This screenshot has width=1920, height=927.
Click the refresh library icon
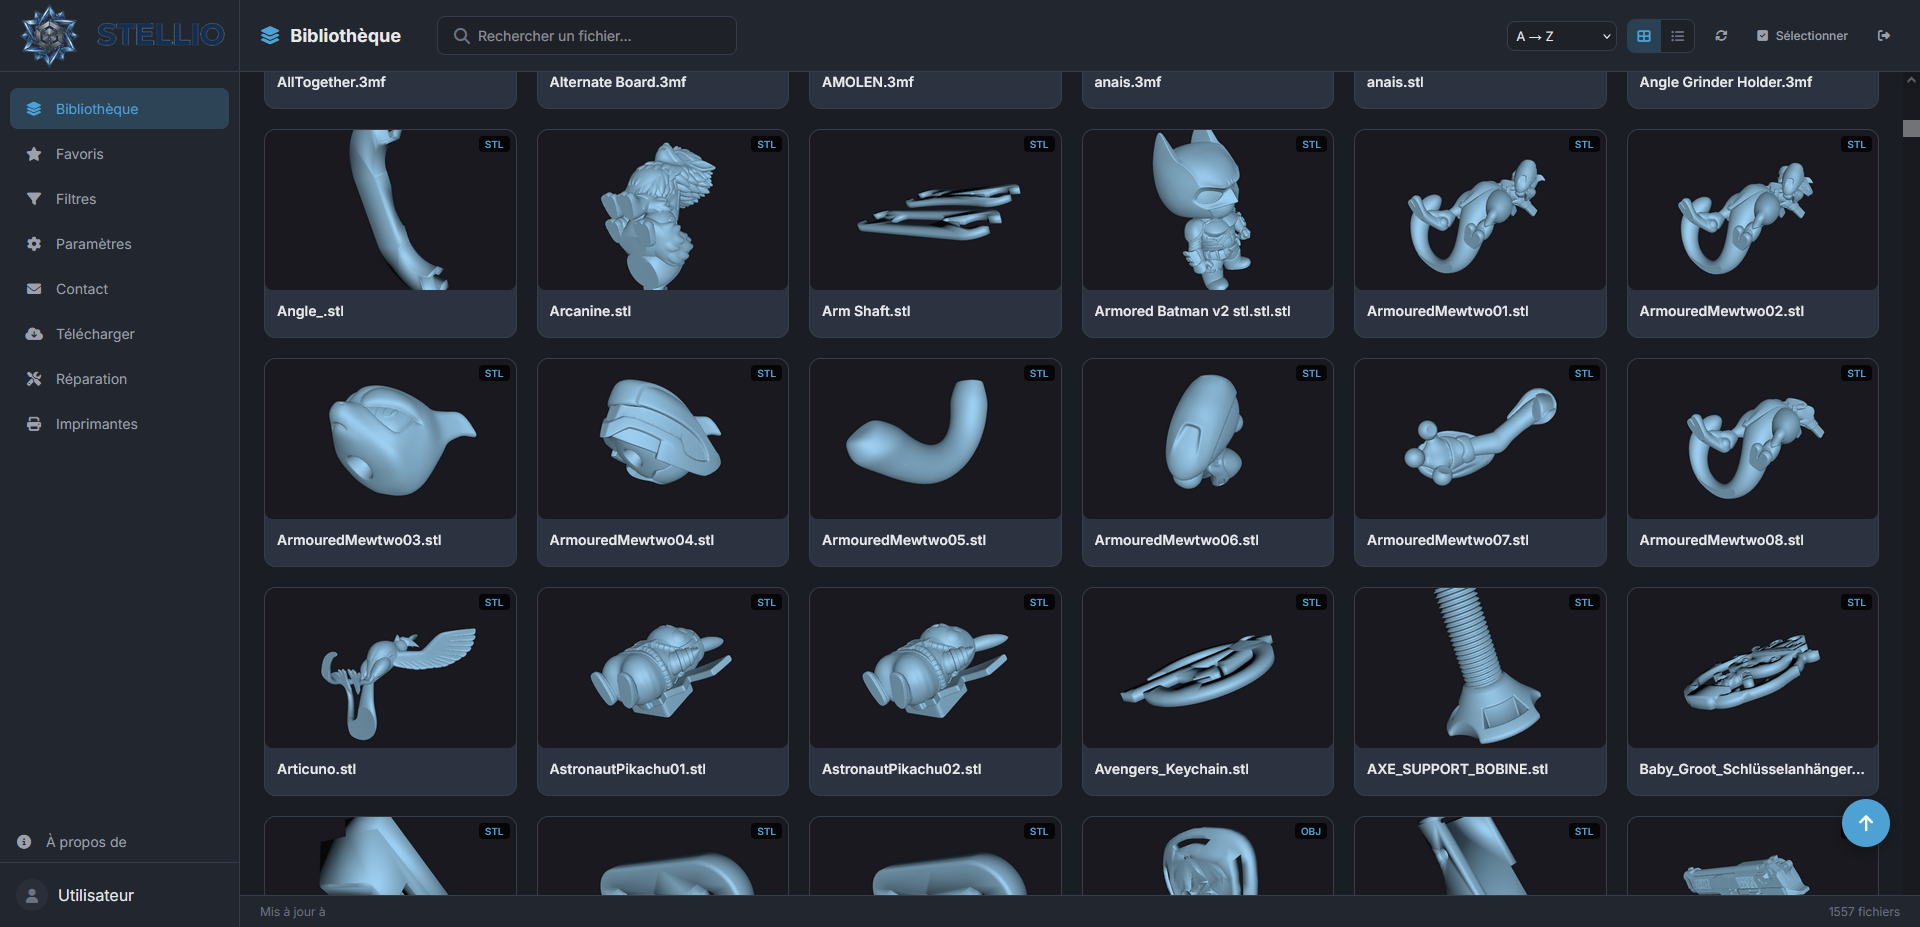pyautogui.click(x=1721, y=36)
